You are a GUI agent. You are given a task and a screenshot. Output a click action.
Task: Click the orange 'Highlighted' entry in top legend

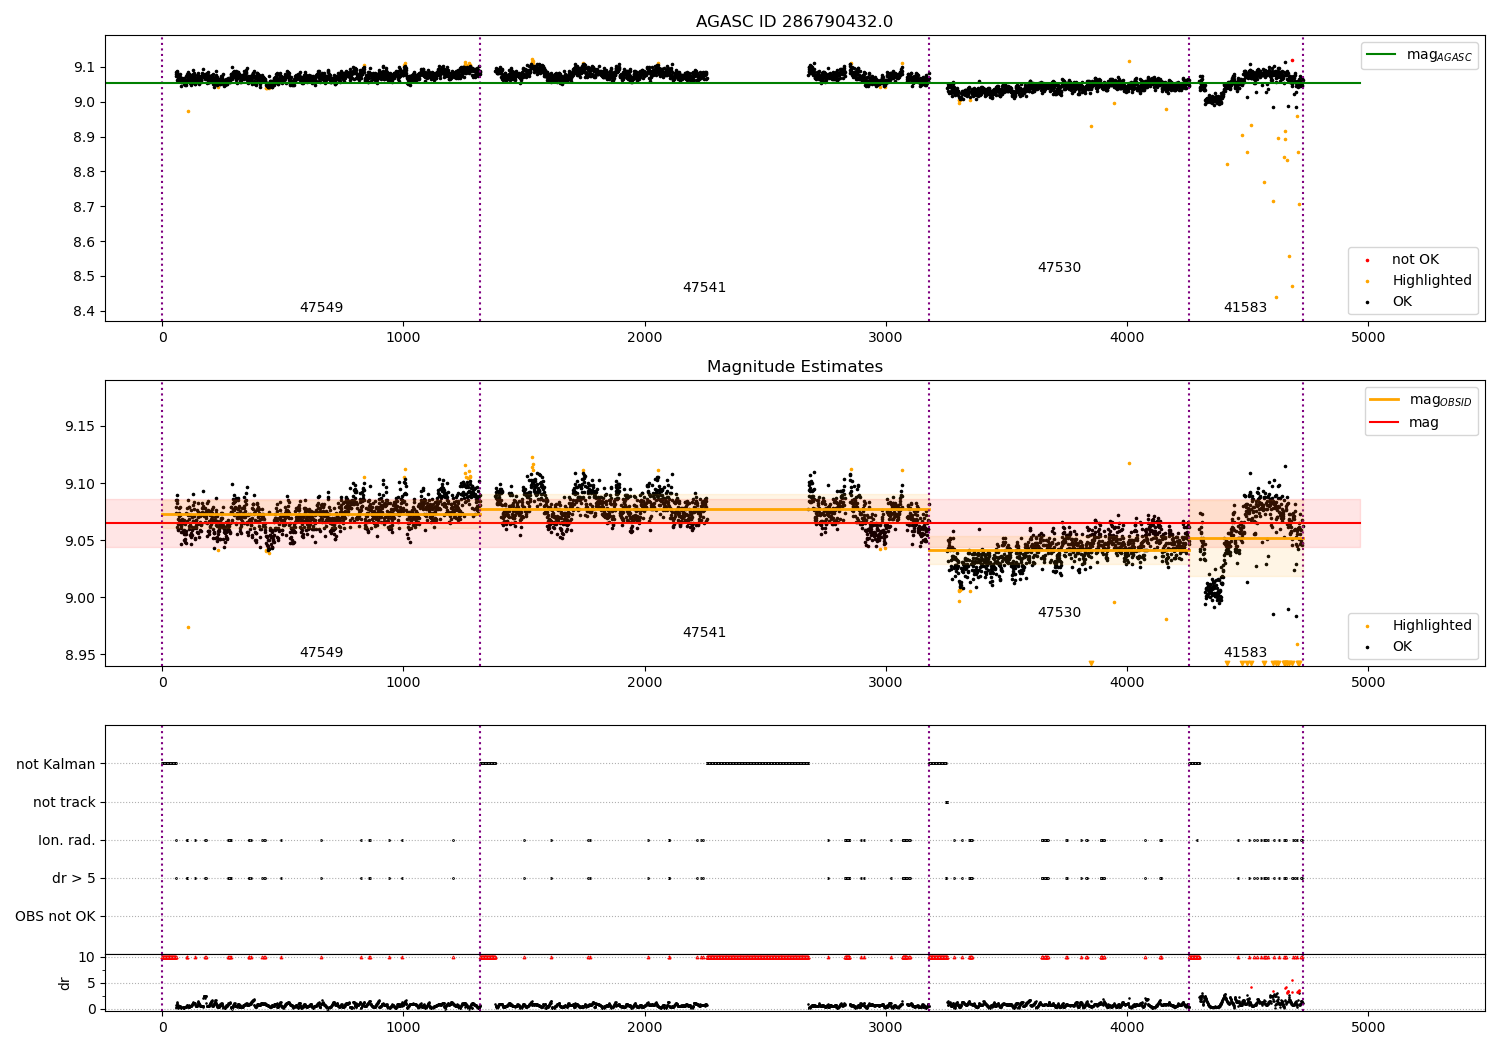(x=1431, y=281)
